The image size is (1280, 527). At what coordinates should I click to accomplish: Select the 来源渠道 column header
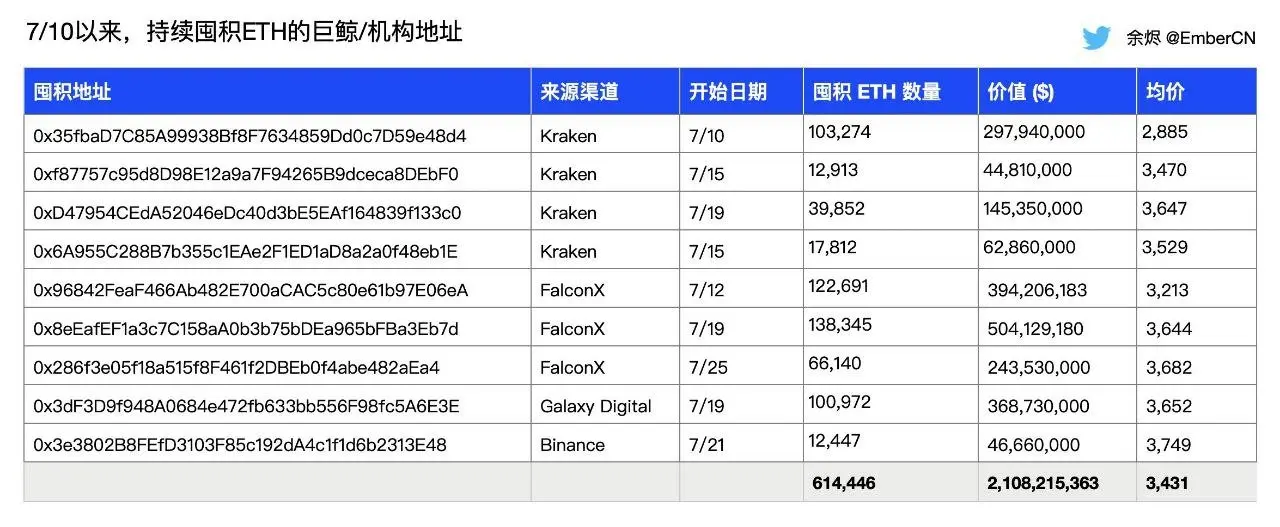click(579, 92)
